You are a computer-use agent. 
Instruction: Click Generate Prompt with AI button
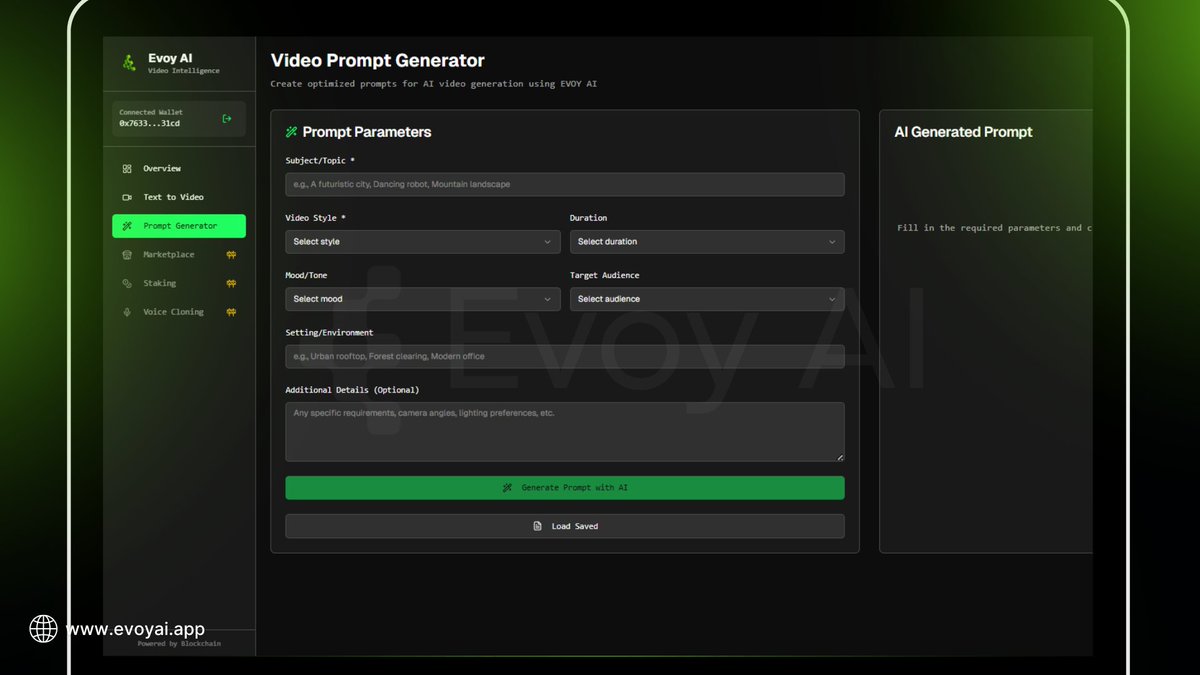pyautogui.click(x=565, y=488)
